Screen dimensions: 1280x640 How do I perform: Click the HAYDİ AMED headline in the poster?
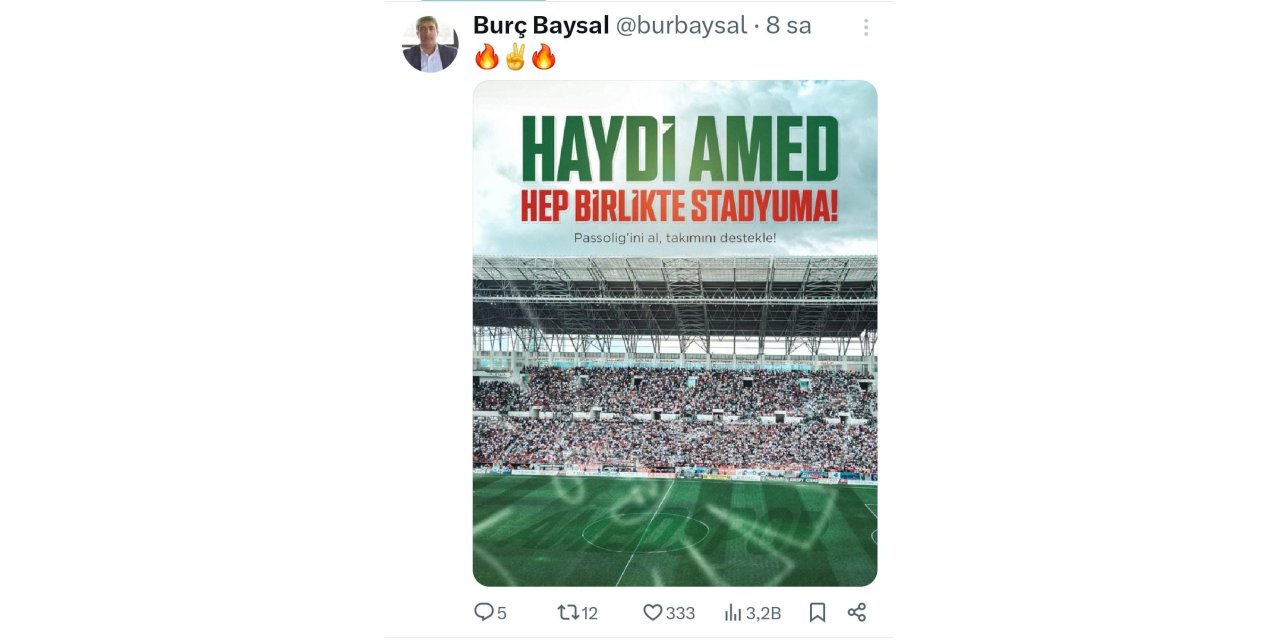680,148
